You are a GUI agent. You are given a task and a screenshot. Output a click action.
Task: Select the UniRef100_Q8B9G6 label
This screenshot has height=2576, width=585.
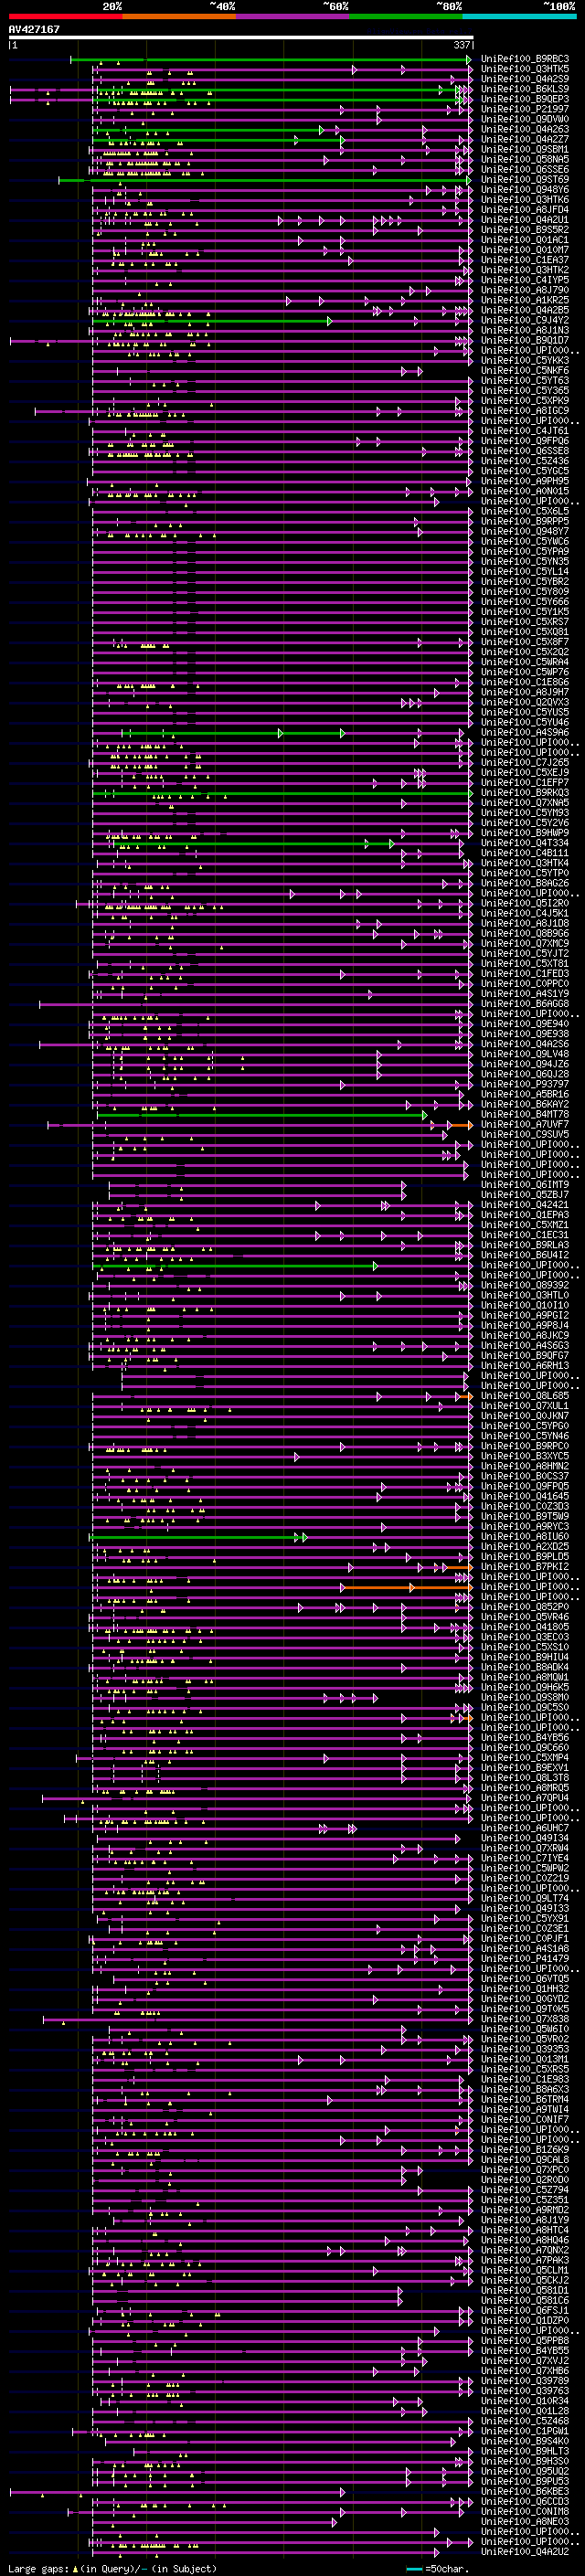525,934
